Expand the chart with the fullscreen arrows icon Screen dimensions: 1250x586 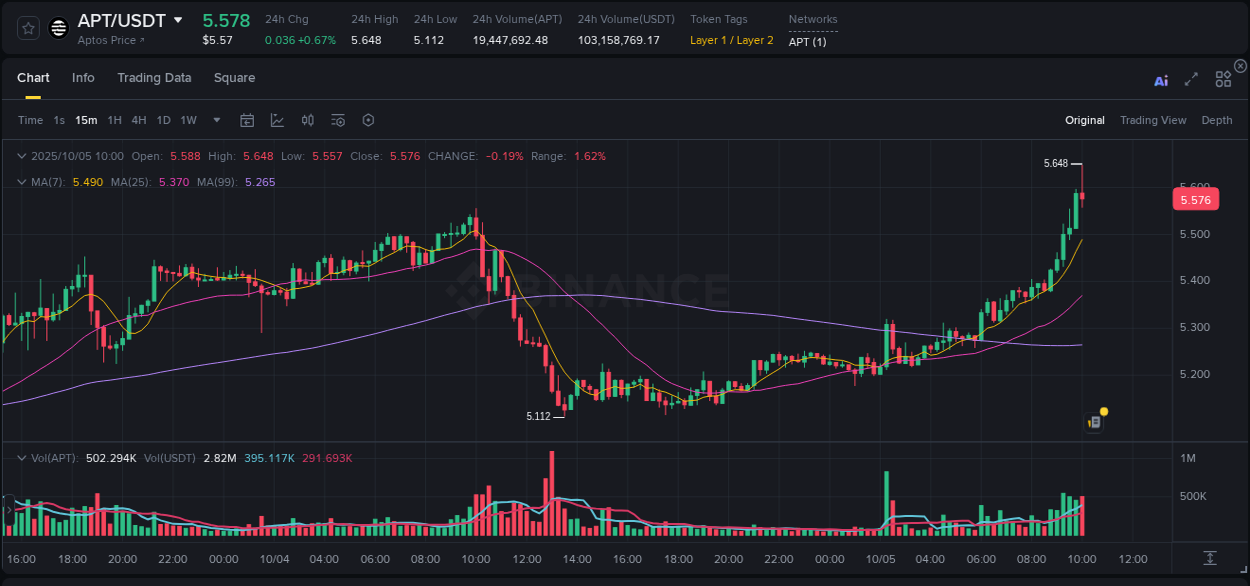tap(1191, 80)
